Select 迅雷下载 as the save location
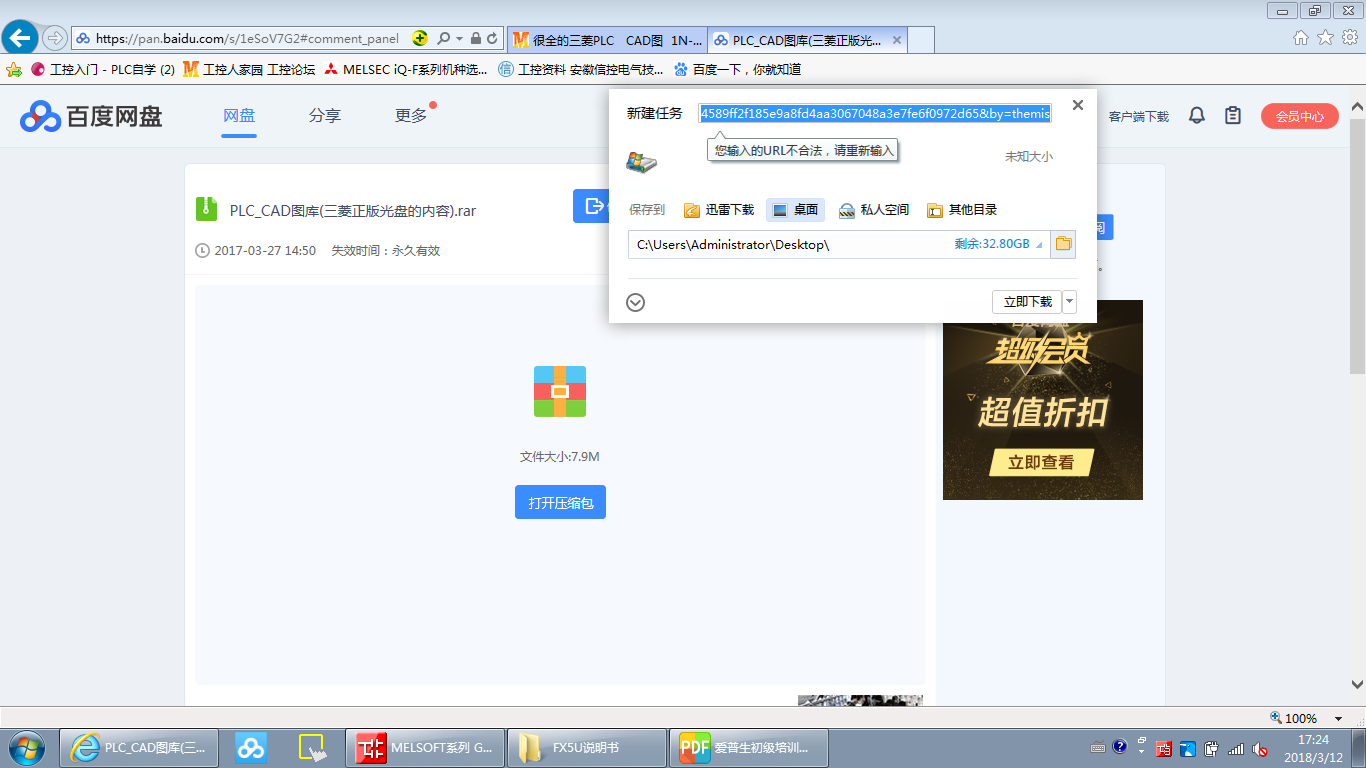The height and width of the screenshot is (768, 1366). [719, 210]
